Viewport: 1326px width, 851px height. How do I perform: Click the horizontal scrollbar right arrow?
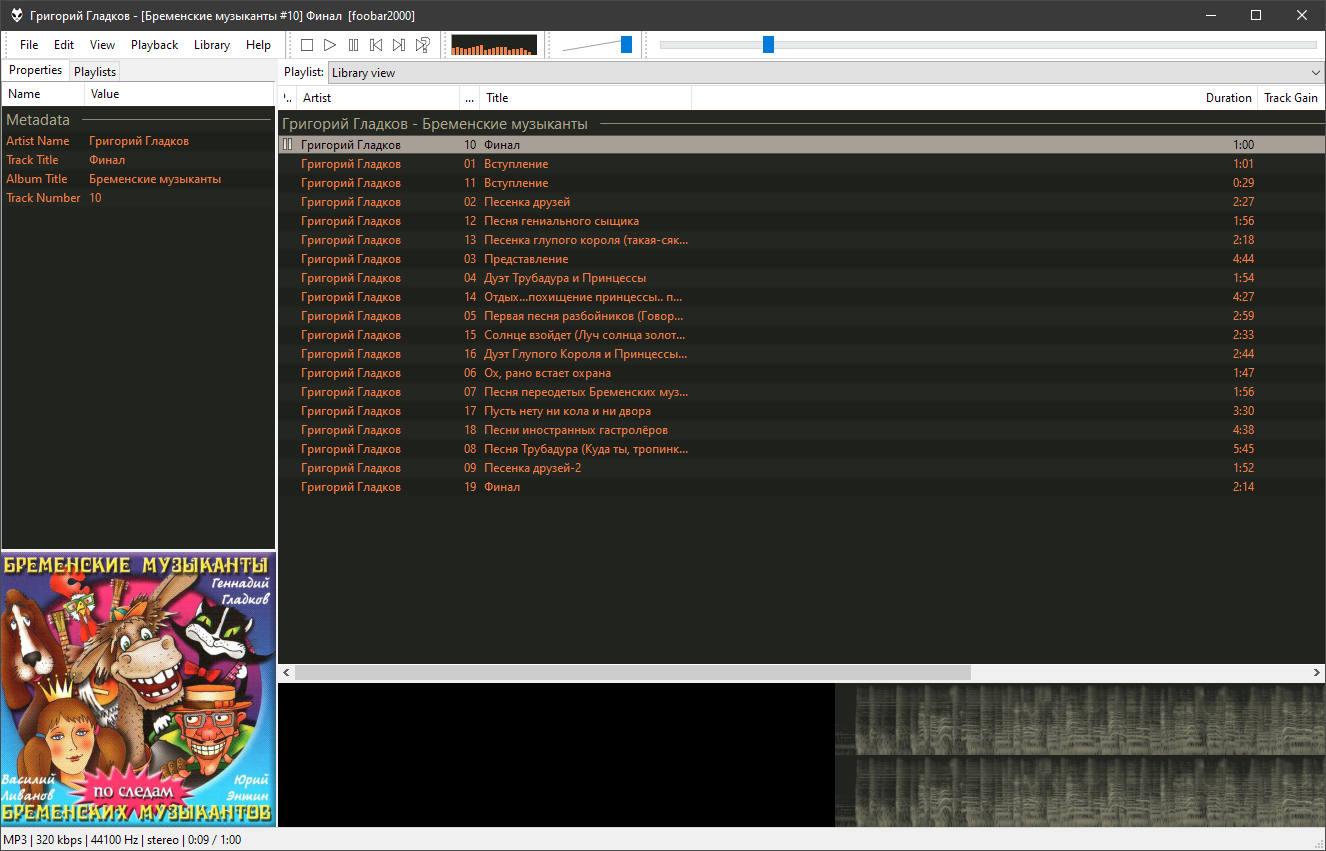click(1316, 673)
